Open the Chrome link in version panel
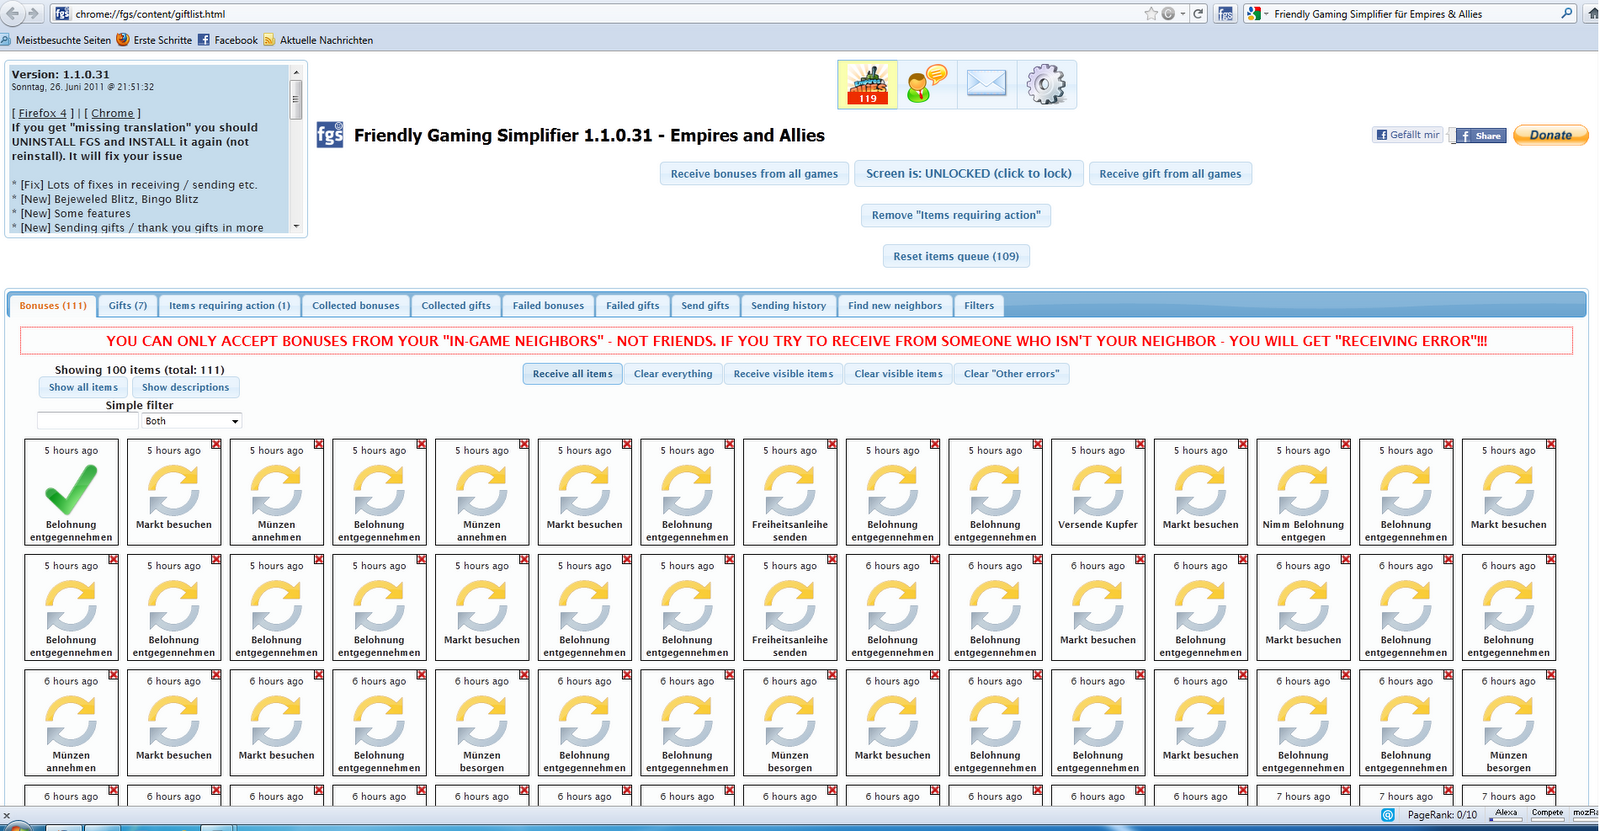Viewport: 1600px width, 831px height. pyautogui.click(x=113, y=113)
